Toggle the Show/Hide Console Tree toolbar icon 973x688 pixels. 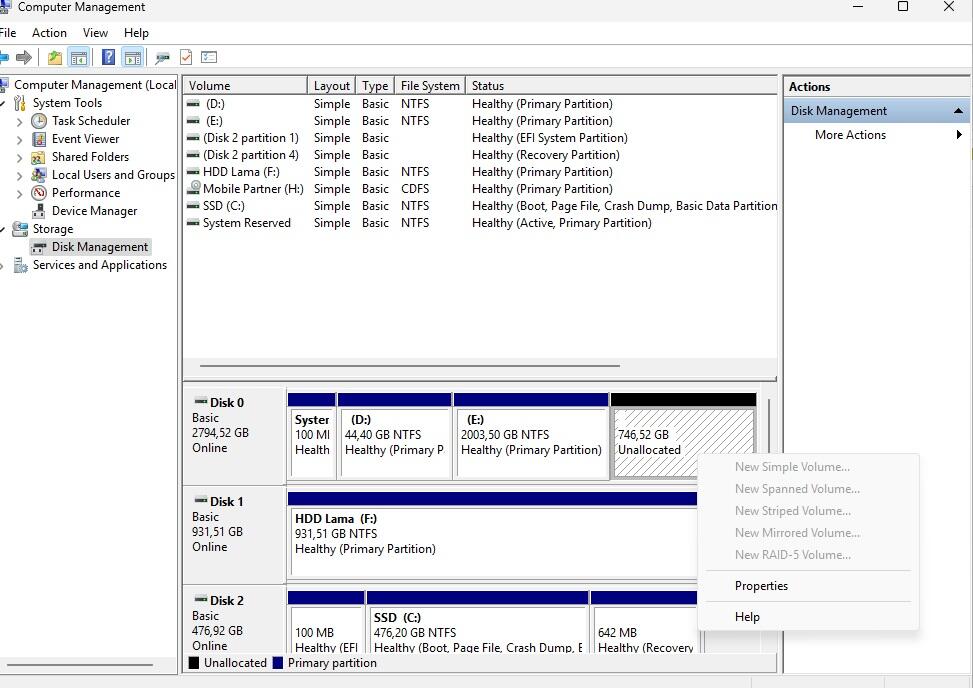point(80,57)
